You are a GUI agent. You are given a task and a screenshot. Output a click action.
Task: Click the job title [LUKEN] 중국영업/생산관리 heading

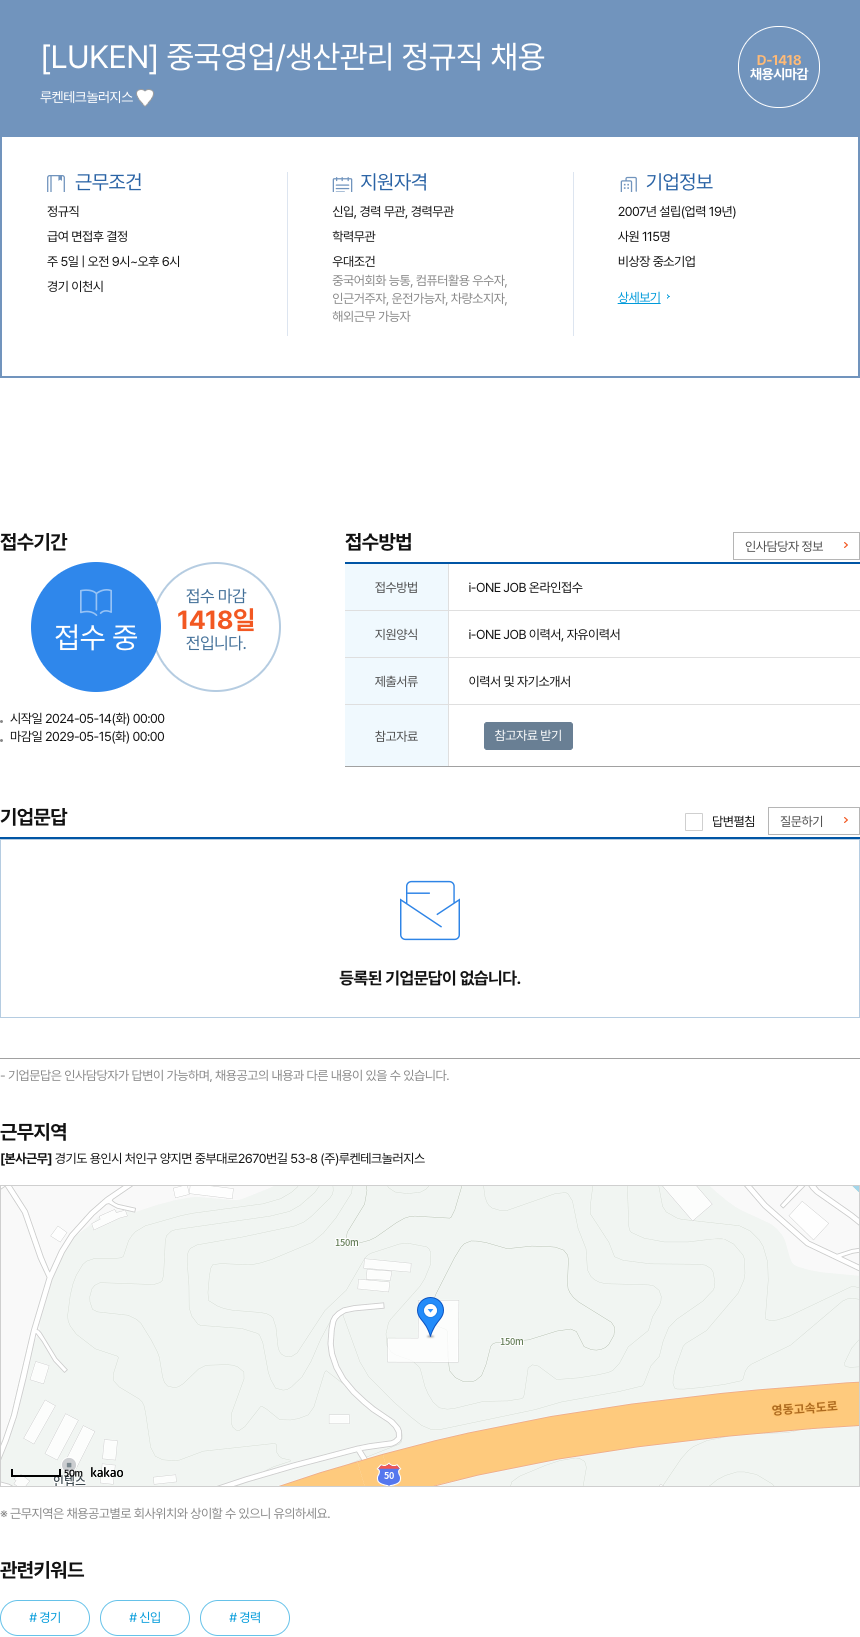(292, 56)
